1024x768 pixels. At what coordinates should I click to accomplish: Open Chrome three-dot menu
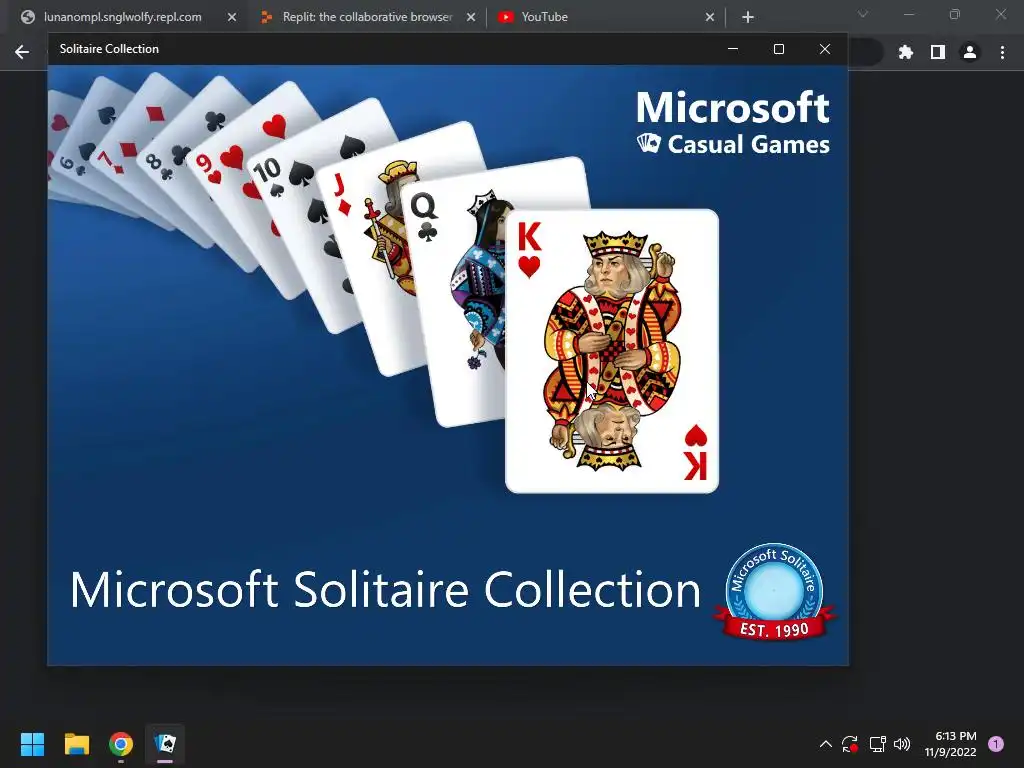[x=1002, y=52]
